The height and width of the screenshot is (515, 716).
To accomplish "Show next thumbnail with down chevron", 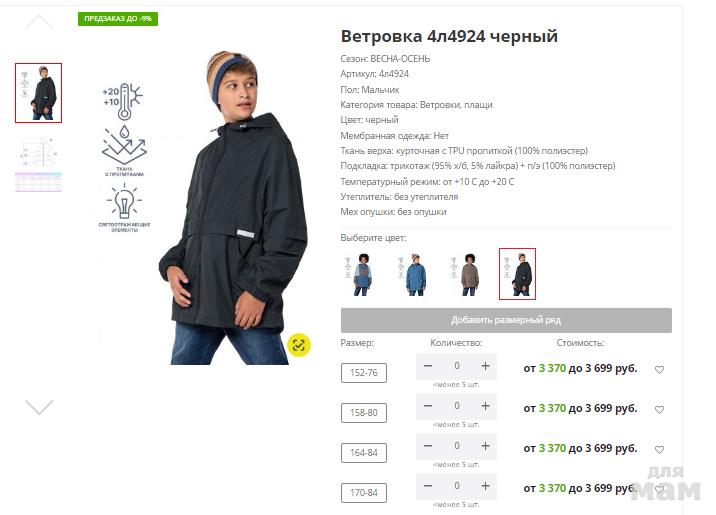I will [39, 407].
